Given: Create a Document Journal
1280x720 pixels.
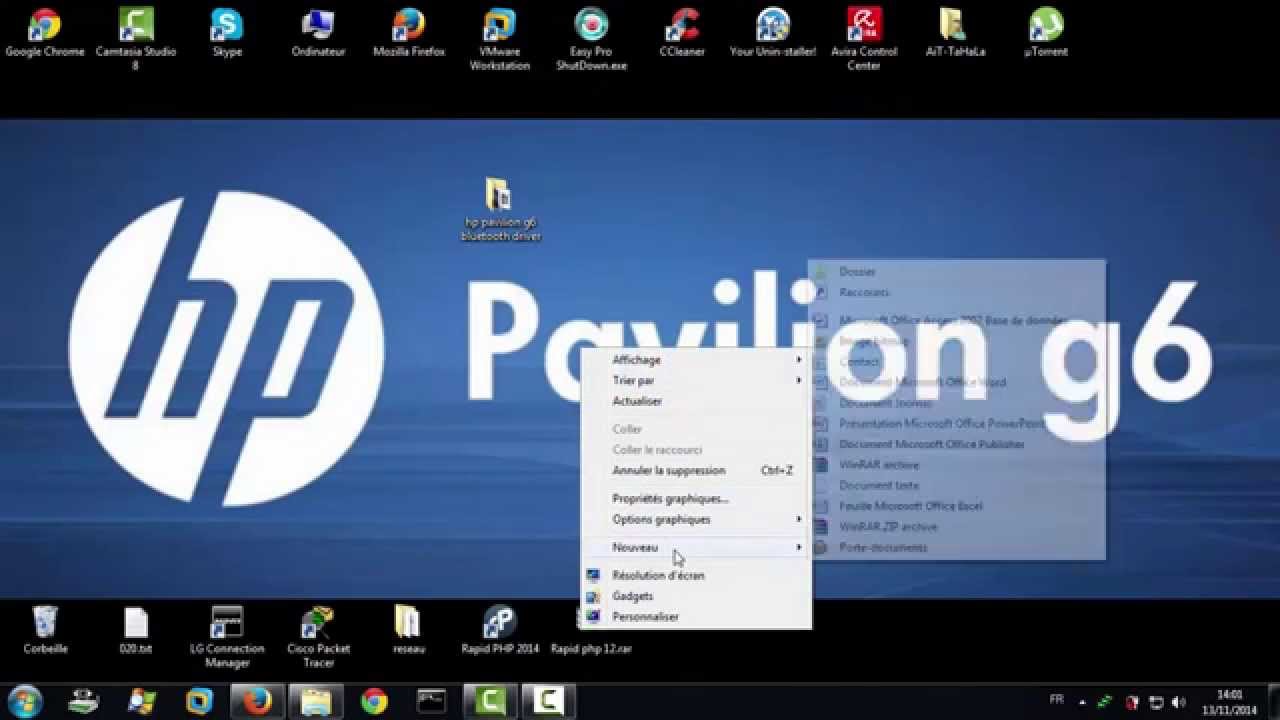Looking at the screenshot, I should coord(957,403).
